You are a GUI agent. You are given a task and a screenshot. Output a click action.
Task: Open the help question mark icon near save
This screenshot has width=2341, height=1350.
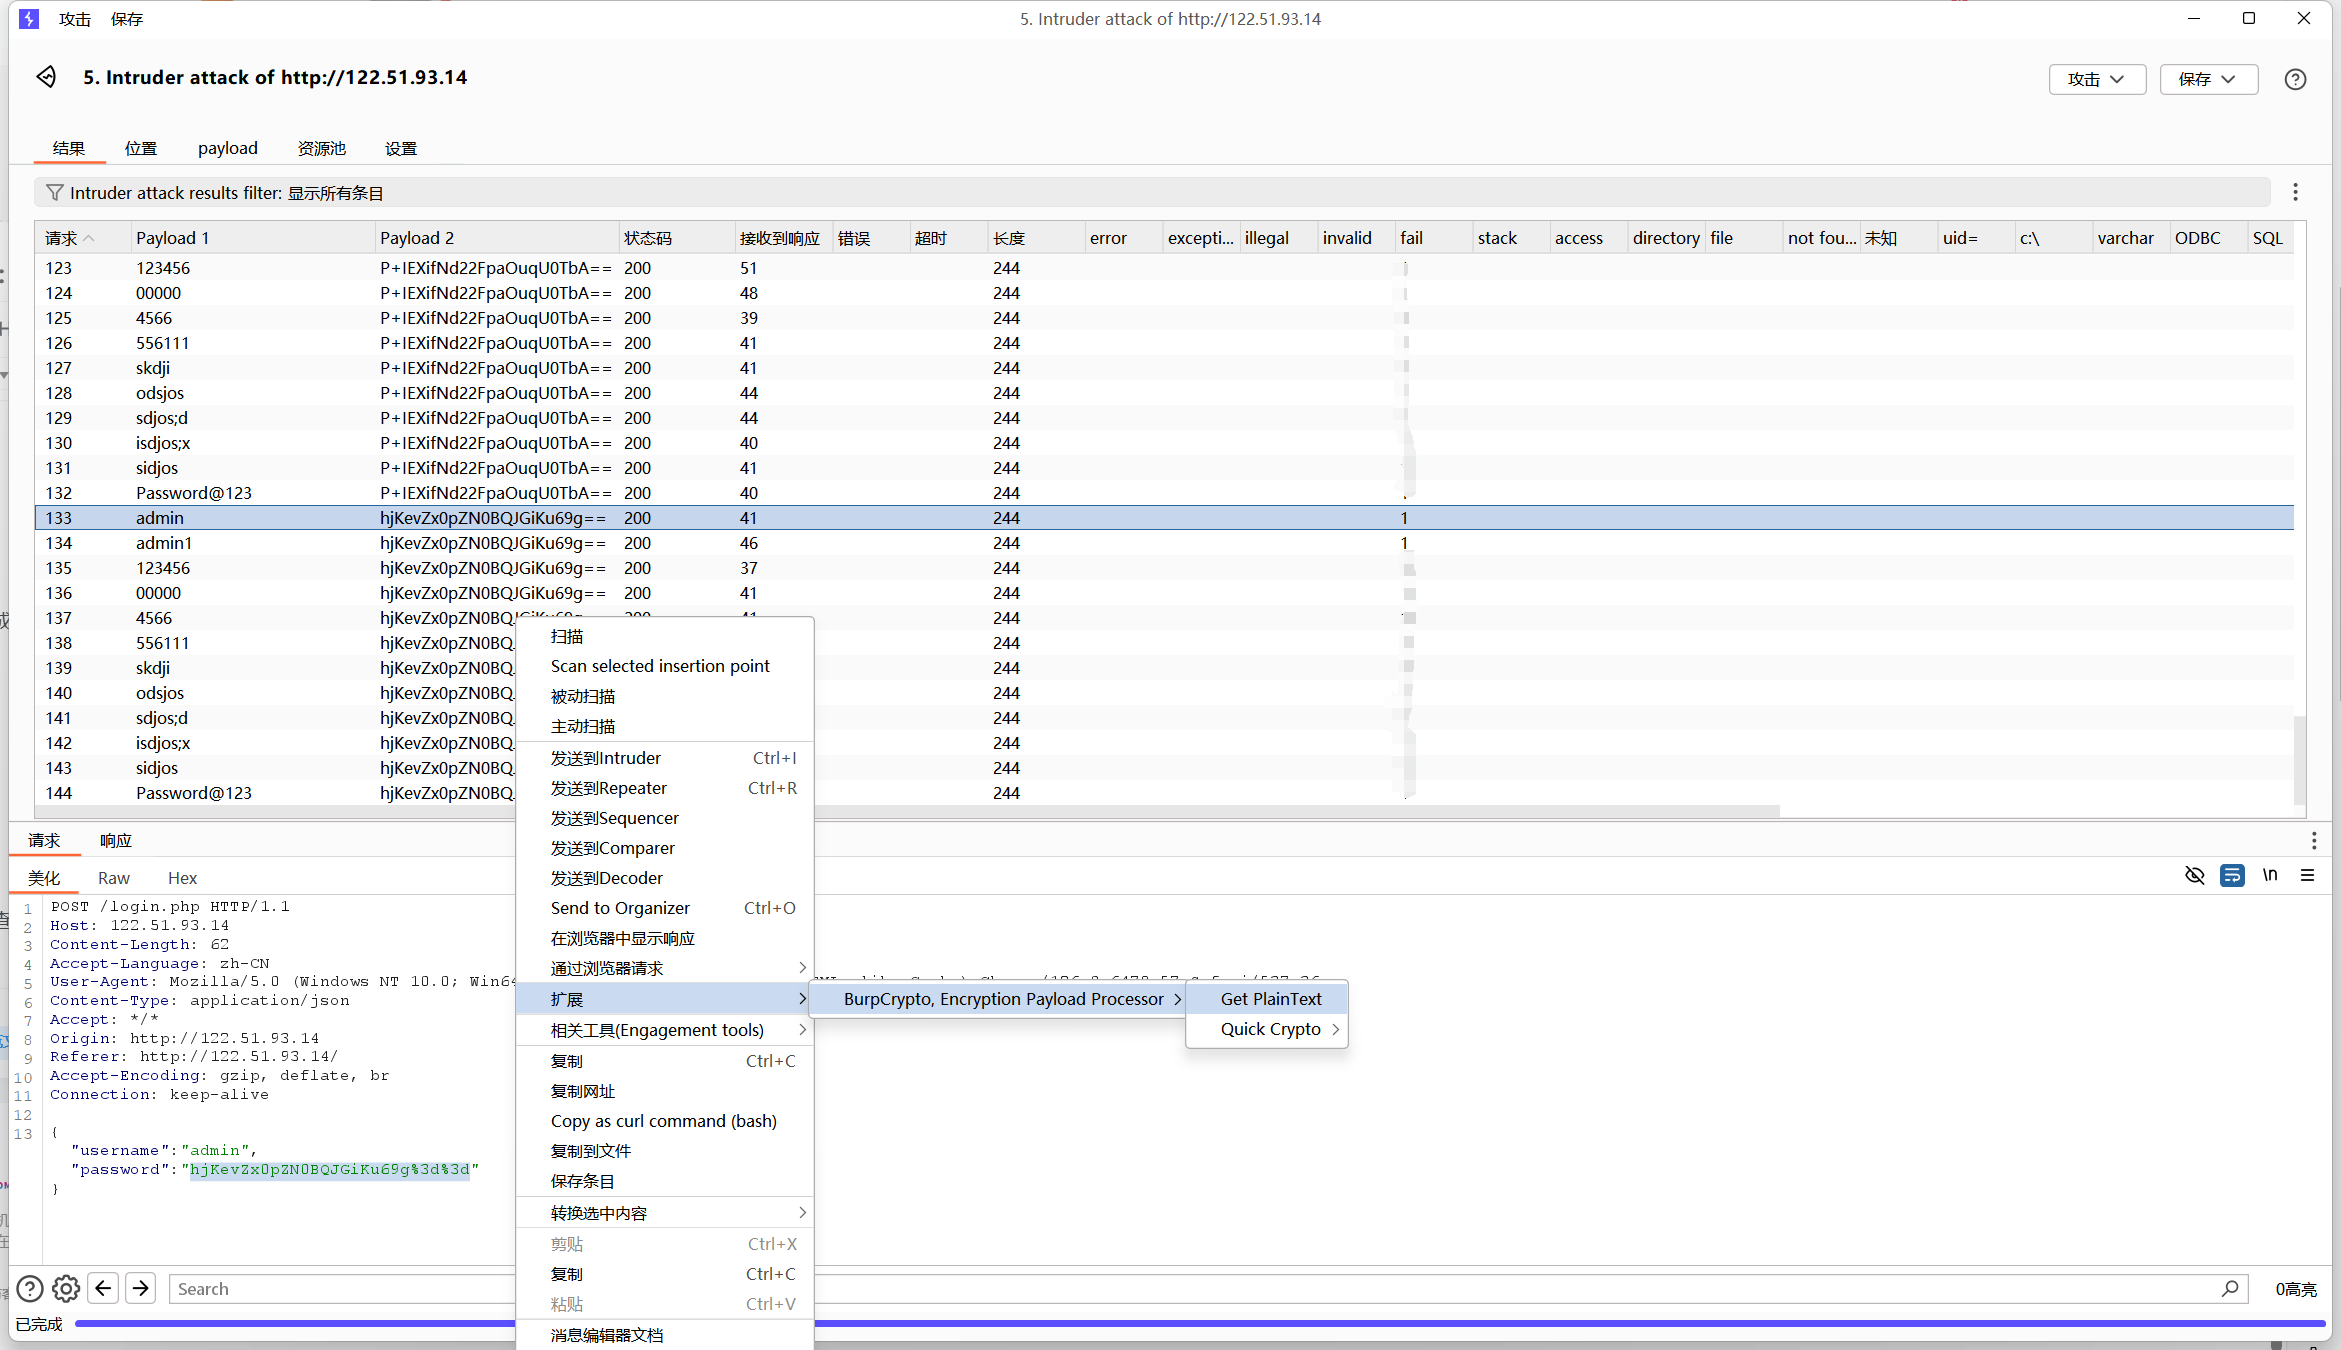(x=2295, y=79)
